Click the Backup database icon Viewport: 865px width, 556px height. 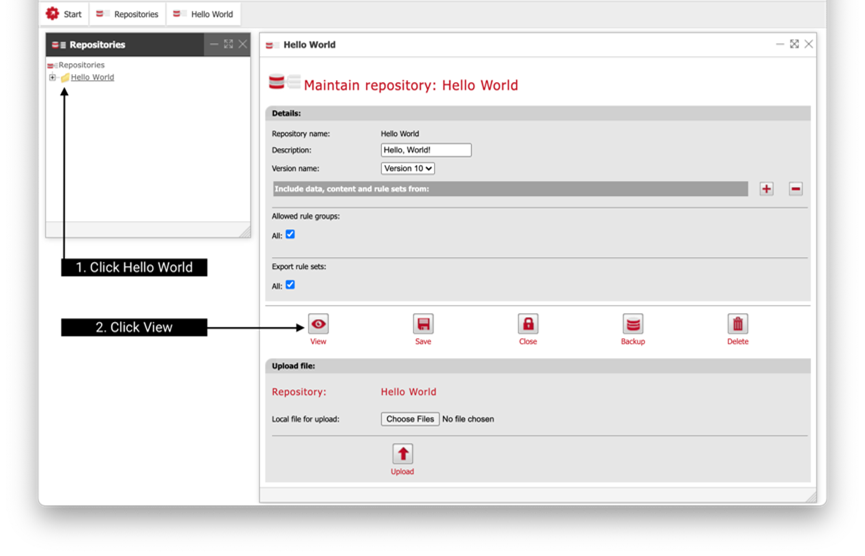[x=633, y=324]
